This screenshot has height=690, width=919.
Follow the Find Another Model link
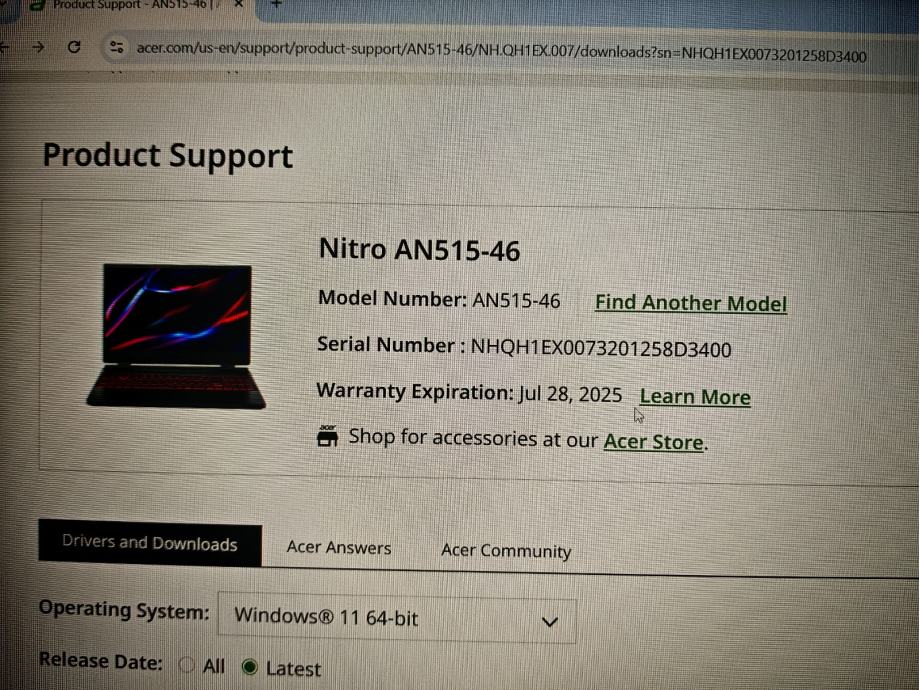tap(691, 303)
